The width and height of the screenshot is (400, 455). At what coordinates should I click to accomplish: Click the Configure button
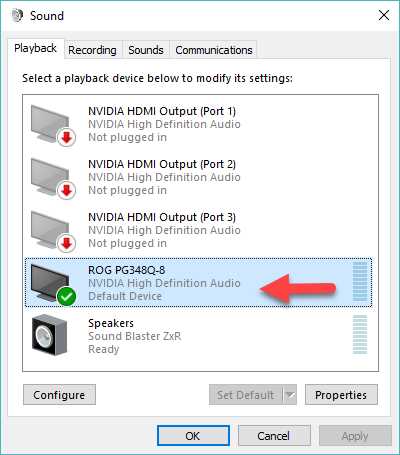pos(59,395)
